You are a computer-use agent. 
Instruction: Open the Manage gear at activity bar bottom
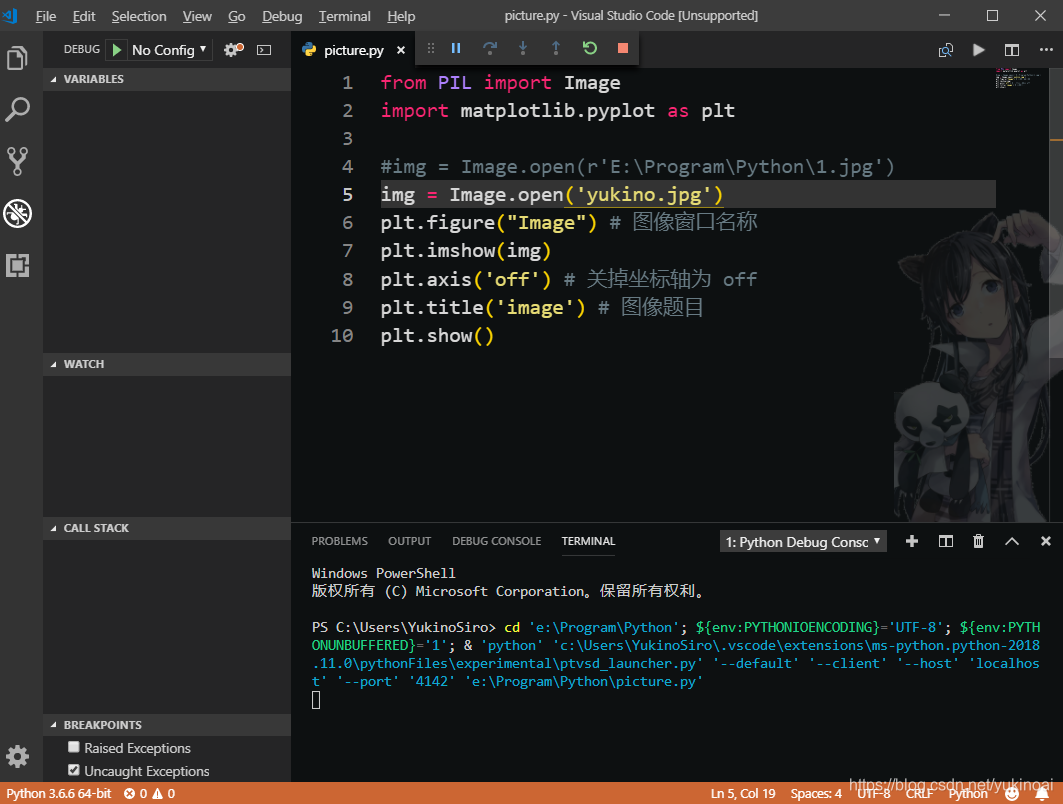click(x=18, y=756)
